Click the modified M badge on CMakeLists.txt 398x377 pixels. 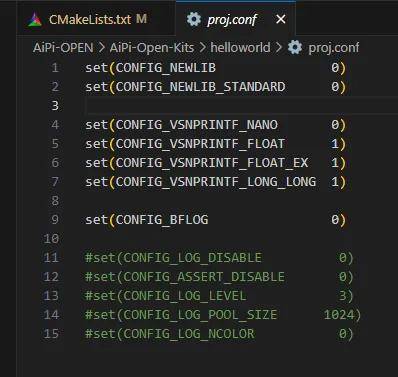coord(141,19)
